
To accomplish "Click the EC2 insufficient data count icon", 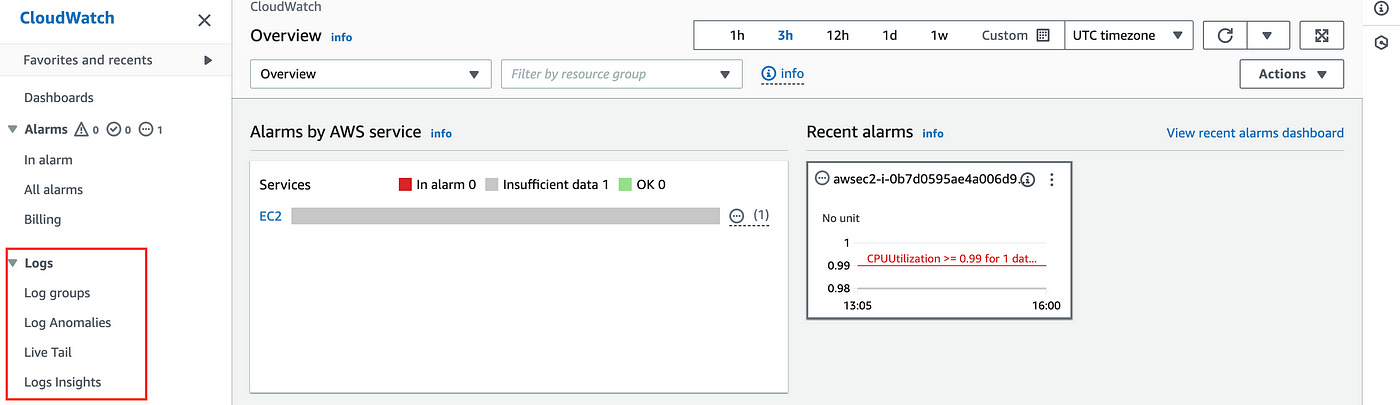I will tap(737, 216).
